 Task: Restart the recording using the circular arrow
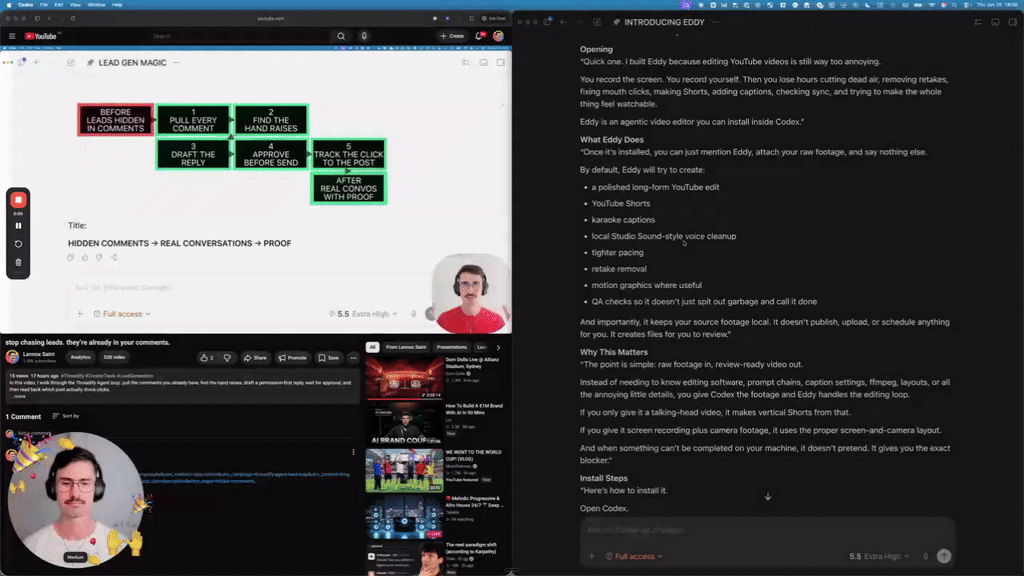click(18, 244)
